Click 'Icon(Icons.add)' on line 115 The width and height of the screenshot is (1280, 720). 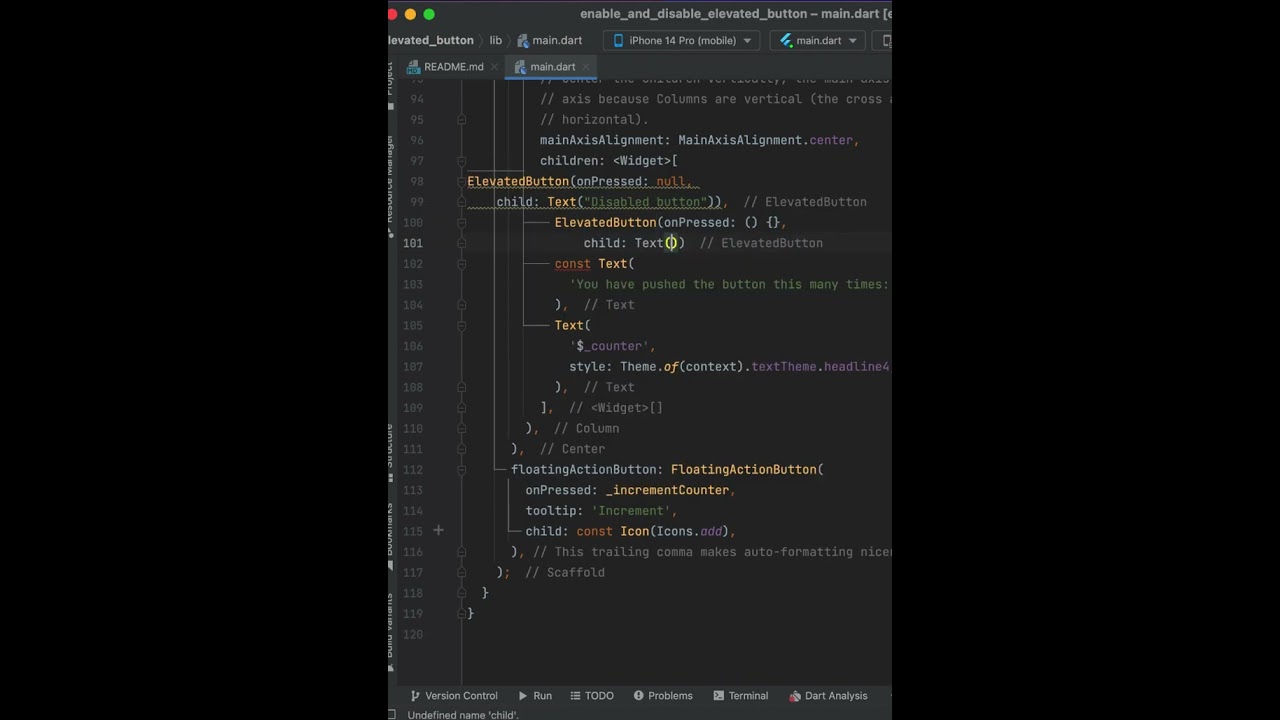(674, 531)
